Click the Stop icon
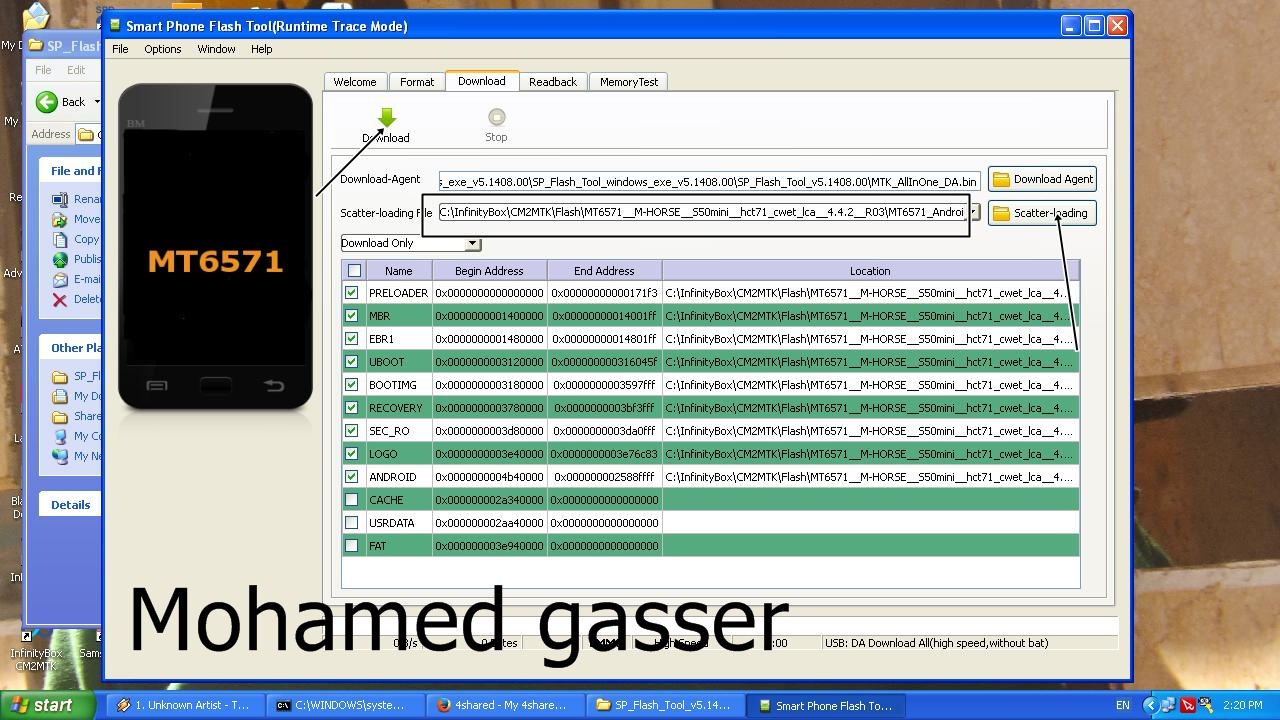This screenshot has width=1280, height=720. pyautogui.click(x=496, y=117)
